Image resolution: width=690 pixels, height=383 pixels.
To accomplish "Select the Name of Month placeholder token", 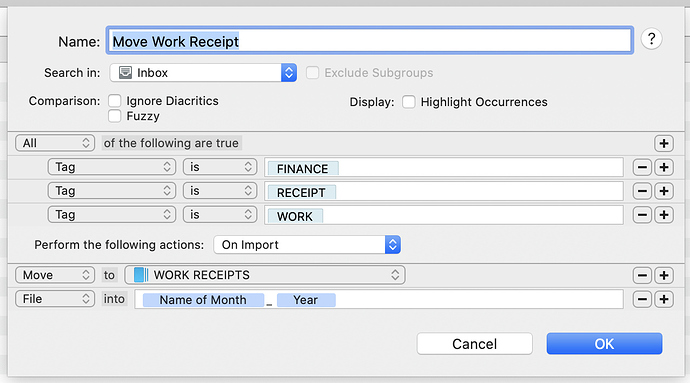I will 203,300.
